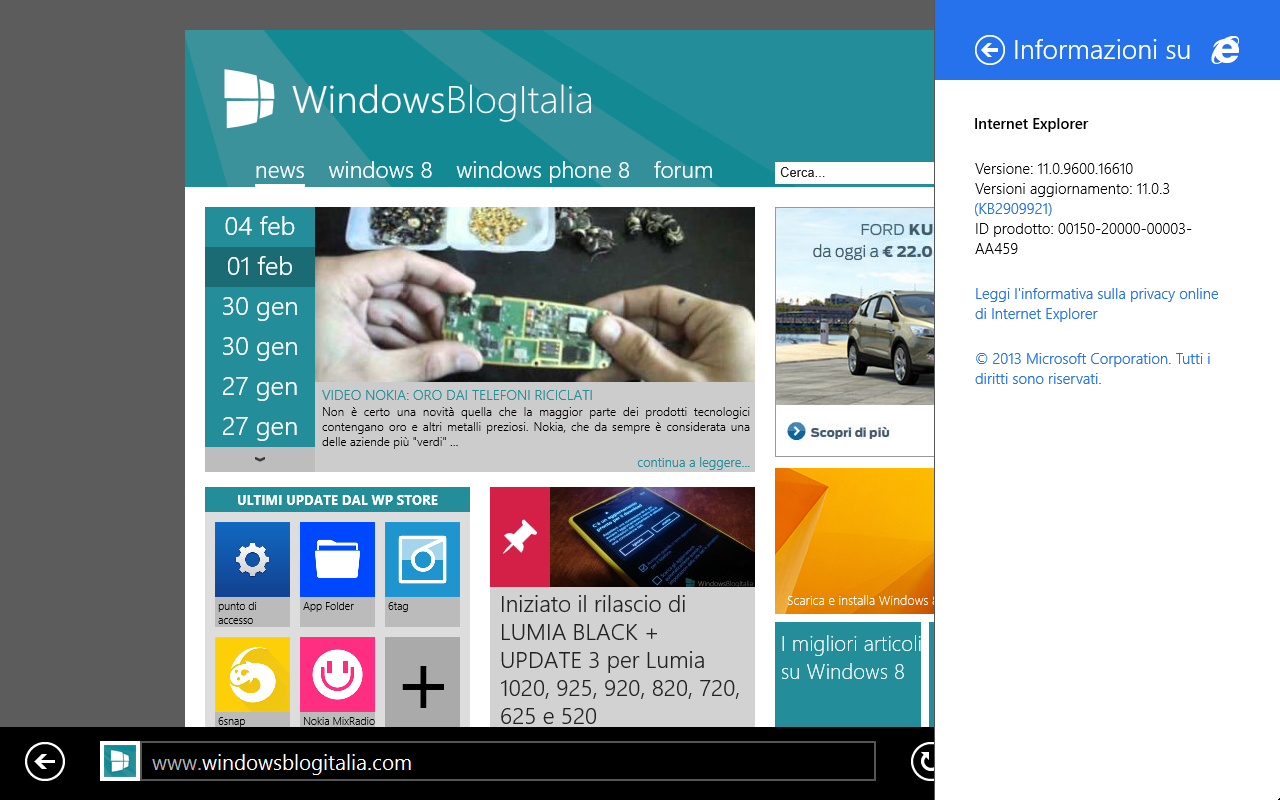Click the site favicon beside address bar
The height and width of the screenshot is (800, 1280).
[120, 762]
